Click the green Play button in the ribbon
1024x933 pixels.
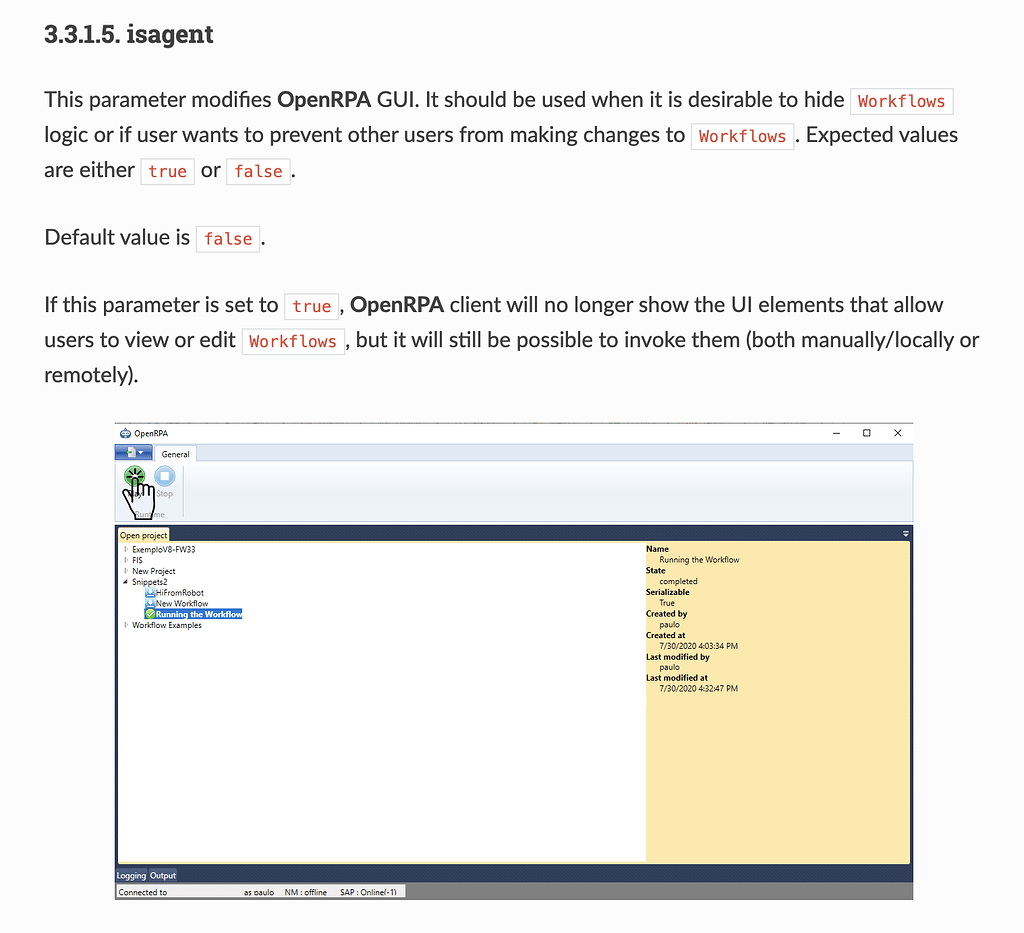pyautogui.click(x=135, y=477)
